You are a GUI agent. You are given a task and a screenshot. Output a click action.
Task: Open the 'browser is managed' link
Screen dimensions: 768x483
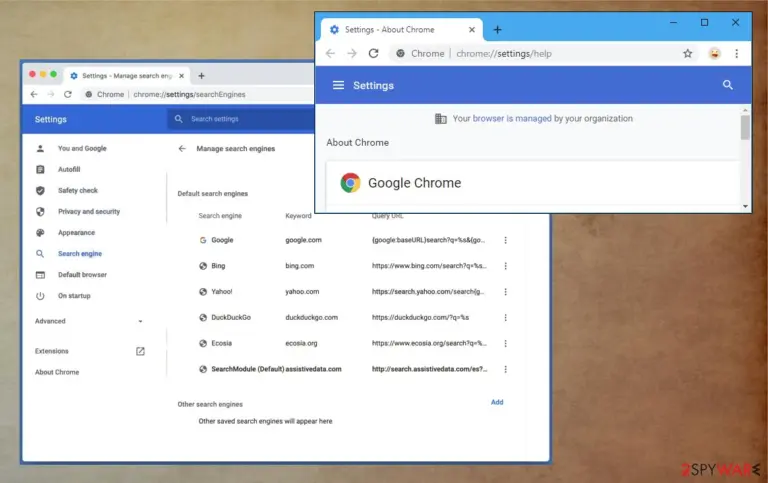(x=512, y=119)
